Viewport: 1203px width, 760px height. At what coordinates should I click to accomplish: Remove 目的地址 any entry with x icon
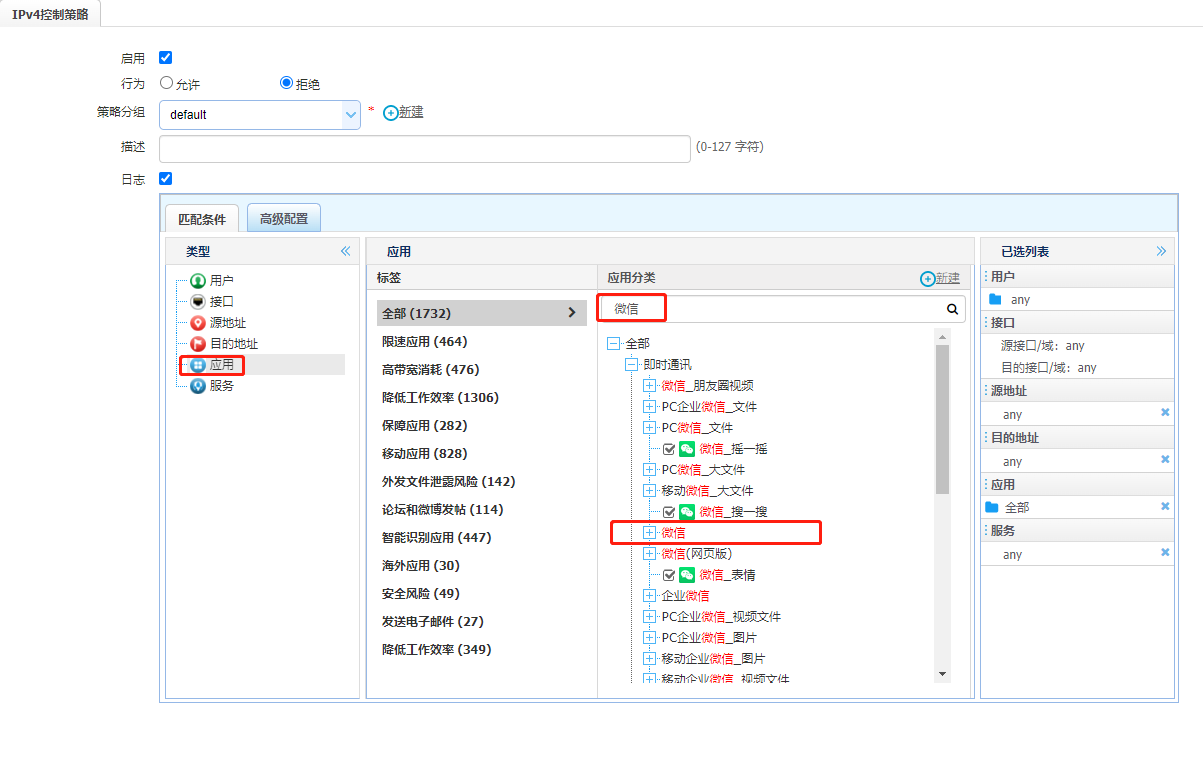pyautogui.click(x=1165, y=459)
